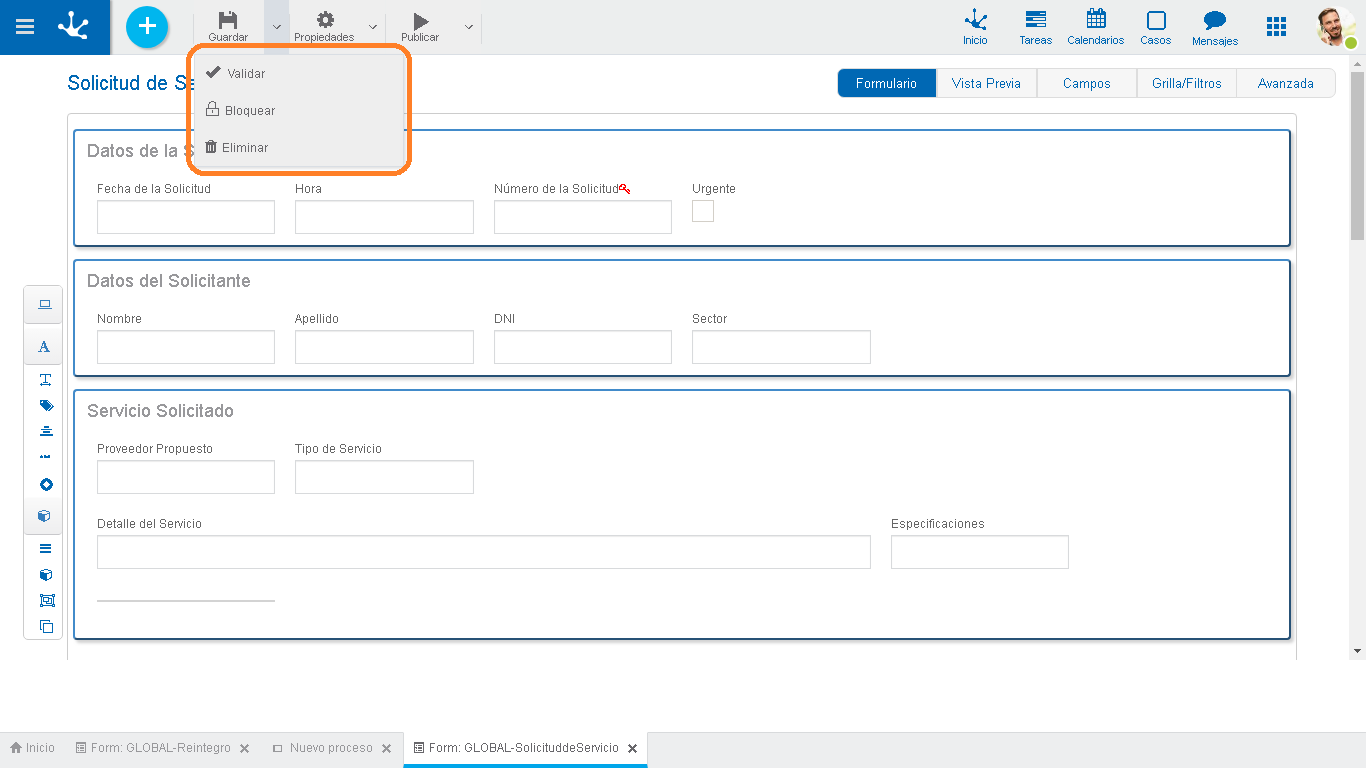Close the Form: GLOBAL-Reintegro tab
Screen dimensions: 1366x768
(244, 748)
